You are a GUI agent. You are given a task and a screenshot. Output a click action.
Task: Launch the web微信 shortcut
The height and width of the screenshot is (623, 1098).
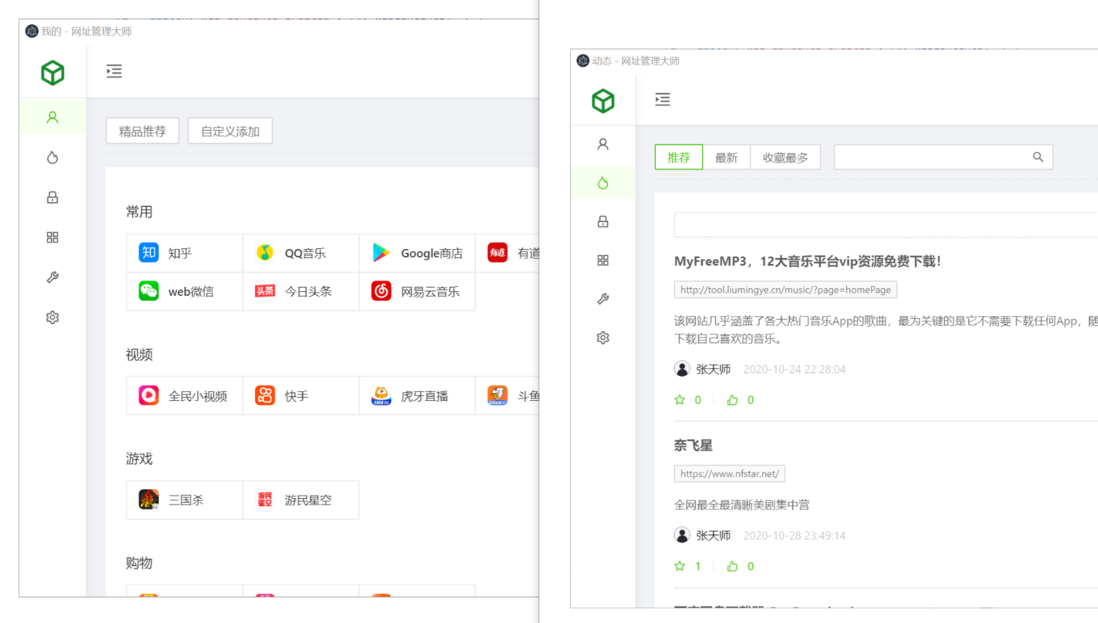[184, 291]
